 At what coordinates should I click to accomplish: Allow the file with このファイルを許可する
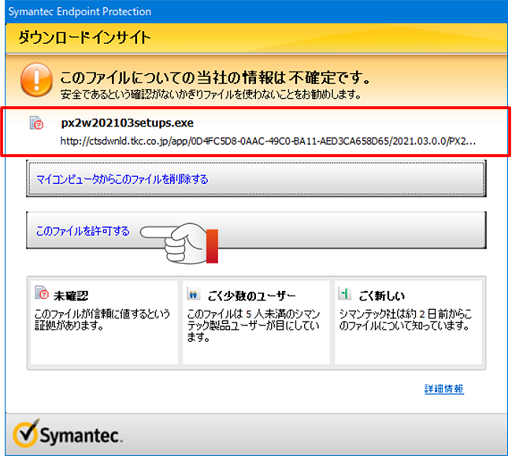(256, 230)
